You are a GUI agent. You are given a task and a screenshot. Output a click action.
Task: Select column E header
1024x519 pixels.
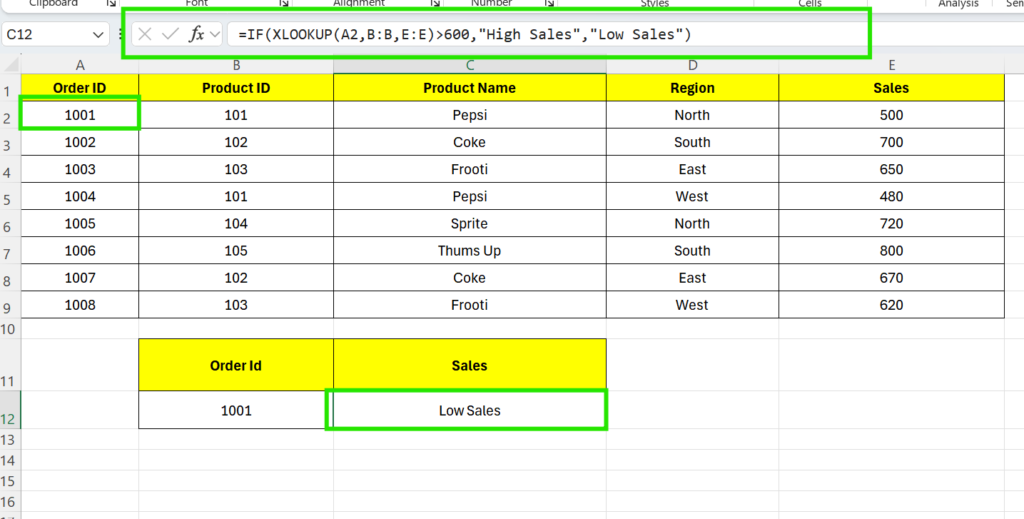click(x=891, y=65)
